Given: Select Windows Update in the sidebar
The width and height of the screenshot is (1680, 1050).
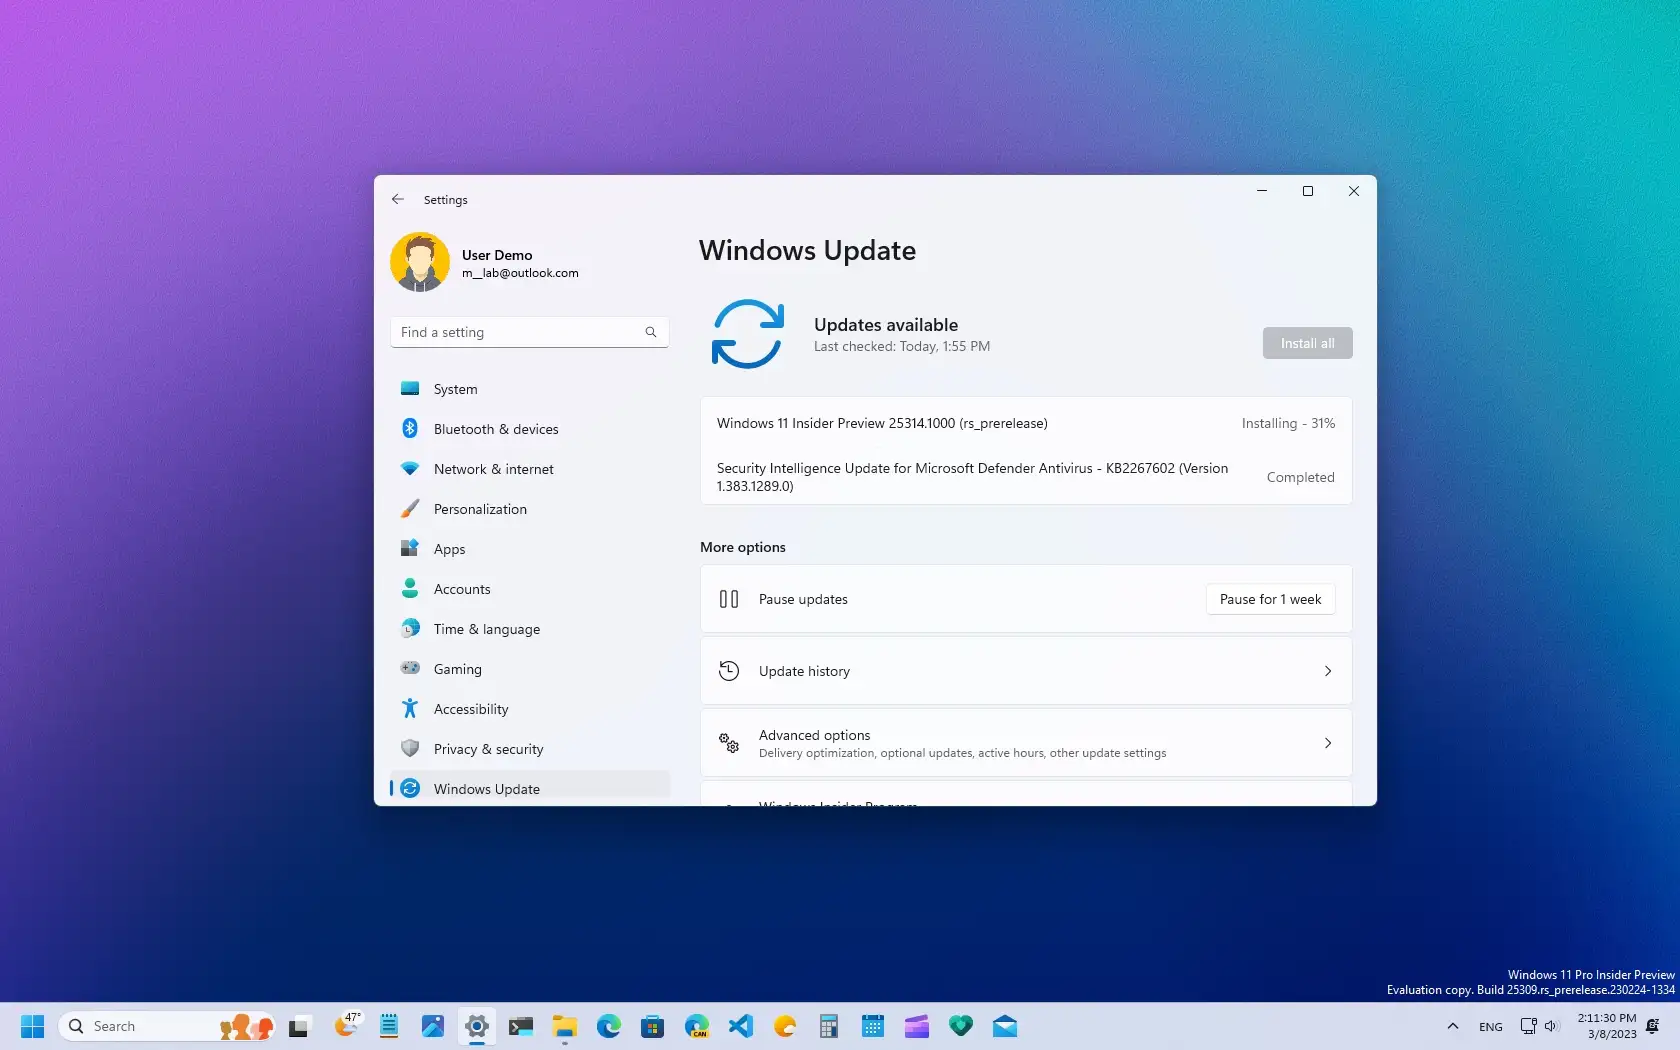Looking at the screenshot, I should pyautogui.click(x=529, y=788).
